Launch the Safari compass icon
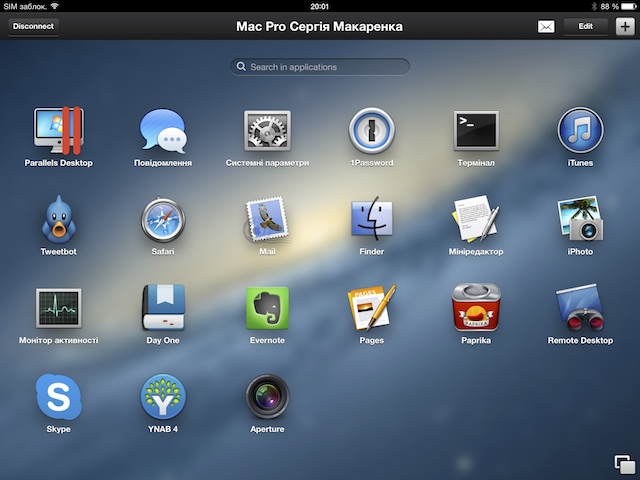640x480 pixels. tap(163, 220)
